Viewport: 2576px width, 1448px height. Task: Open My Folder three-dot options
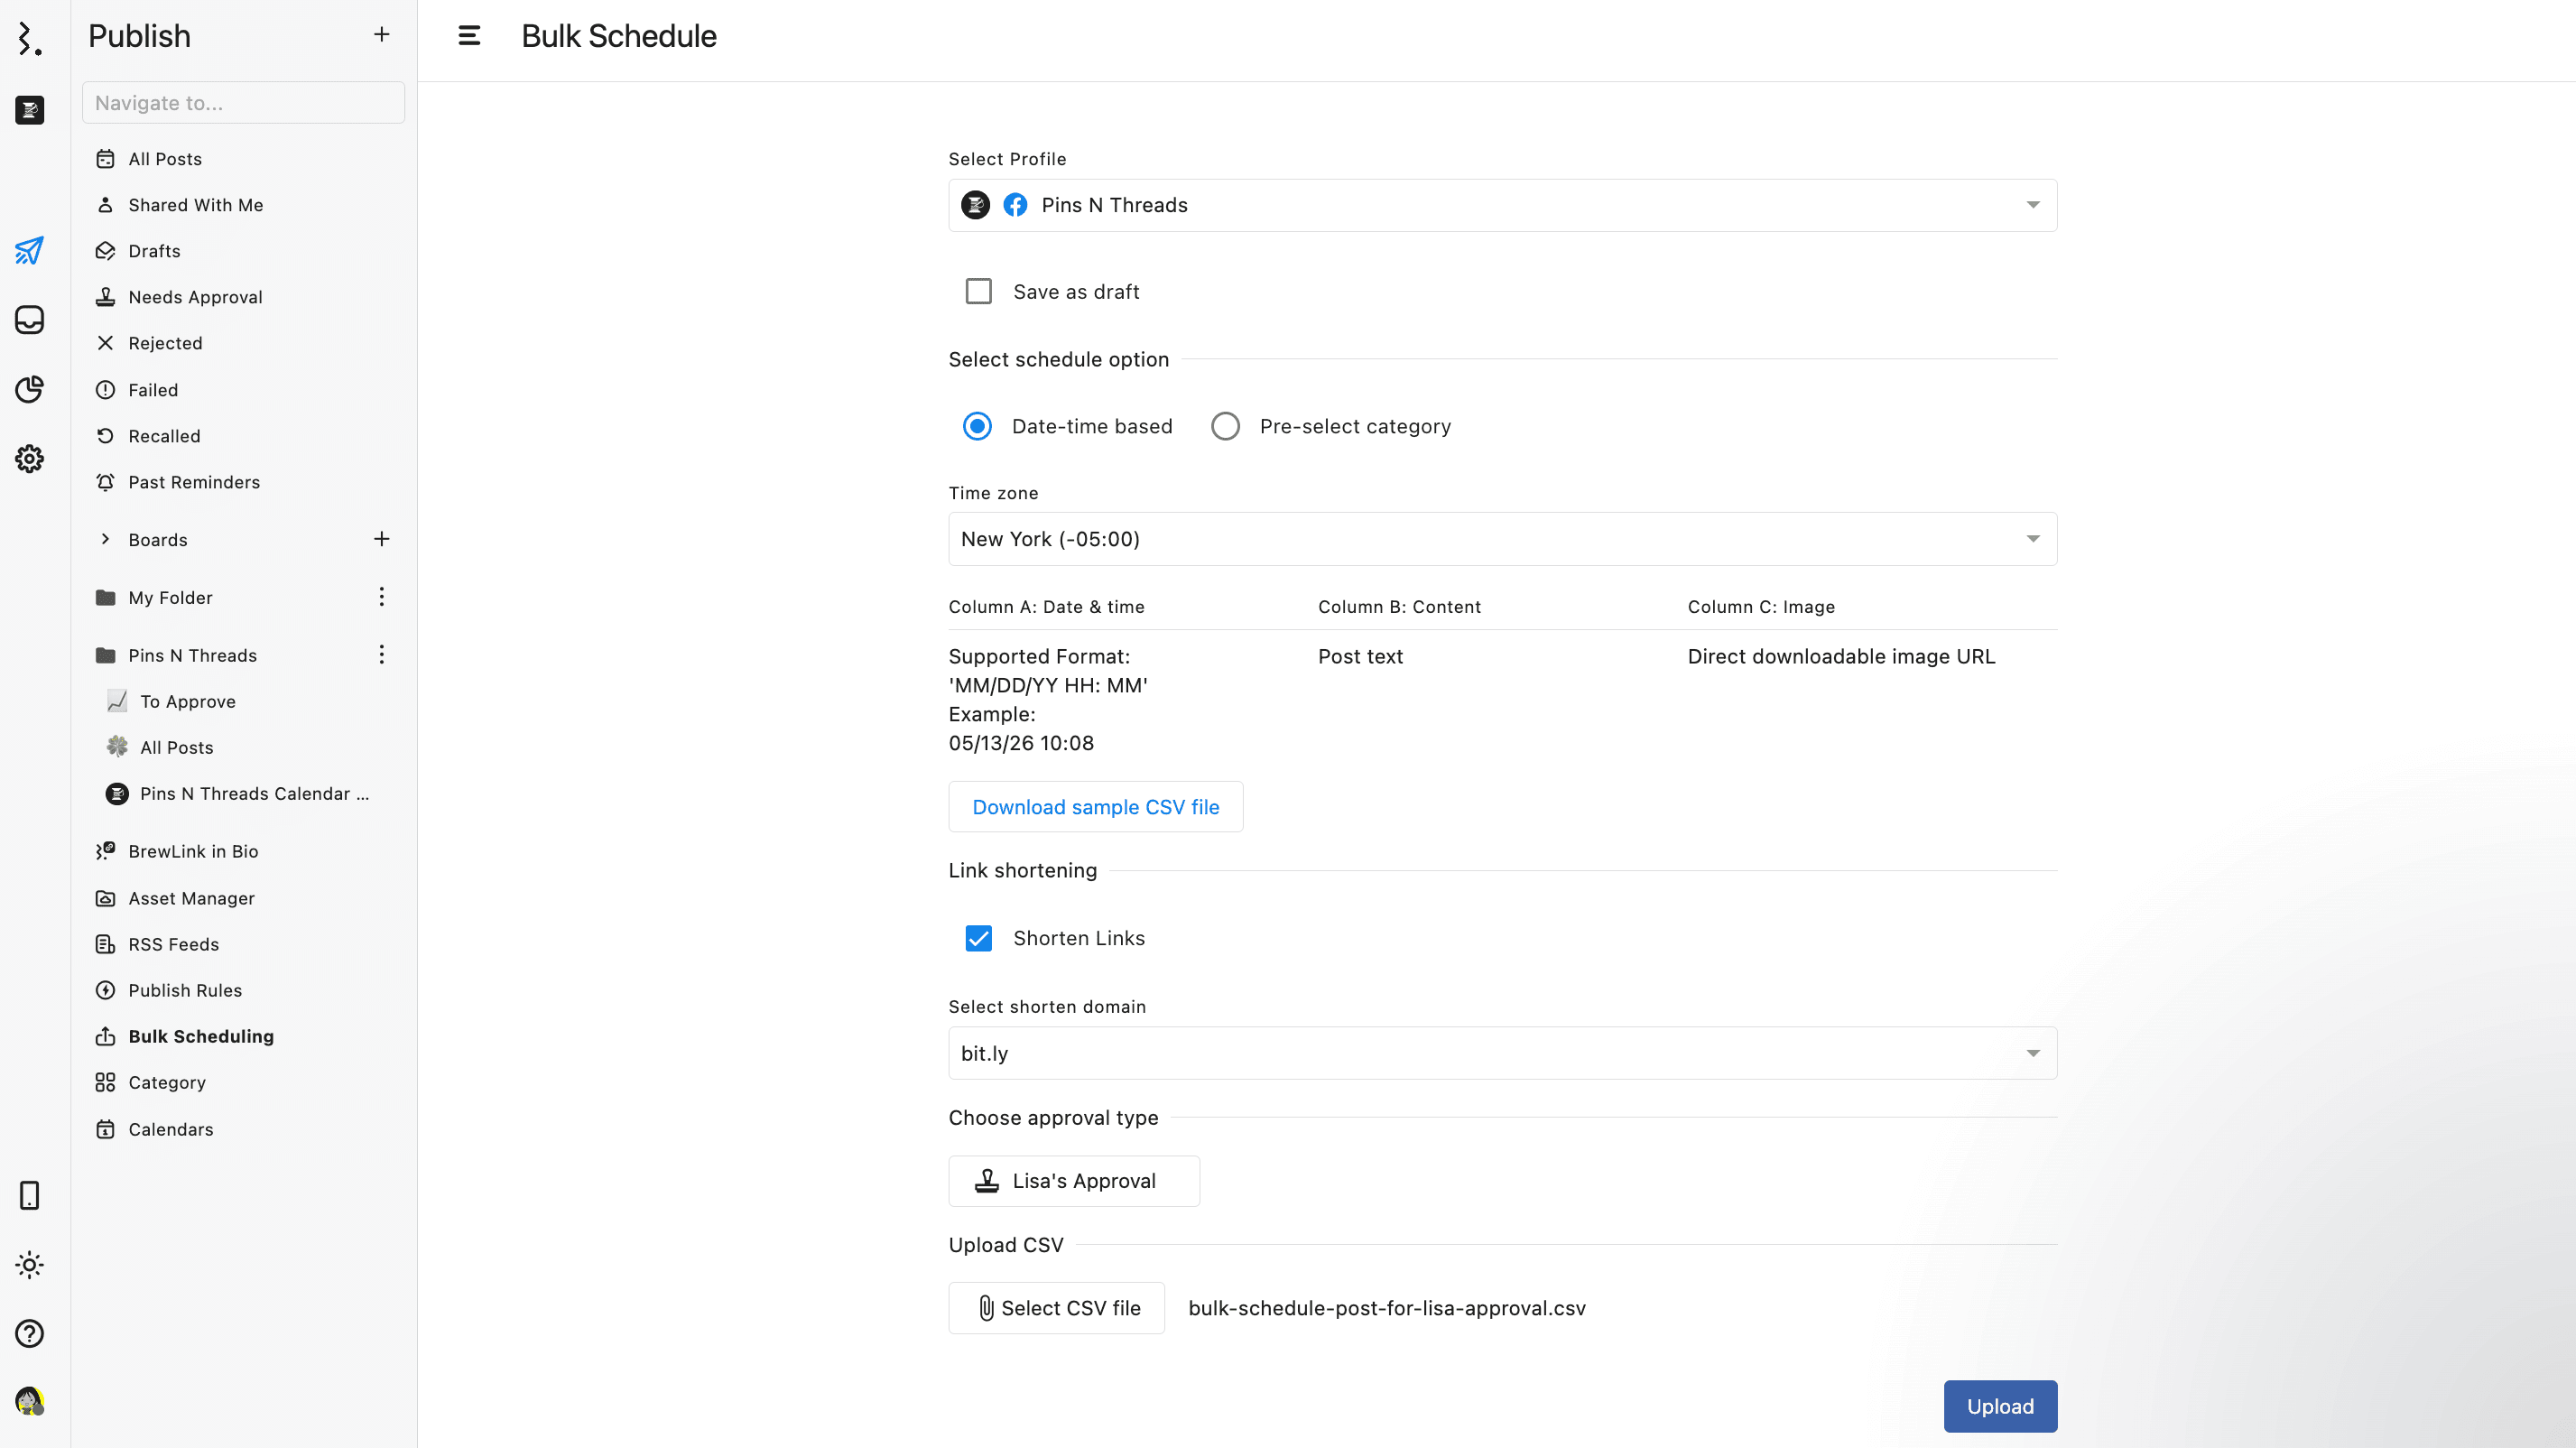(381, 597)
